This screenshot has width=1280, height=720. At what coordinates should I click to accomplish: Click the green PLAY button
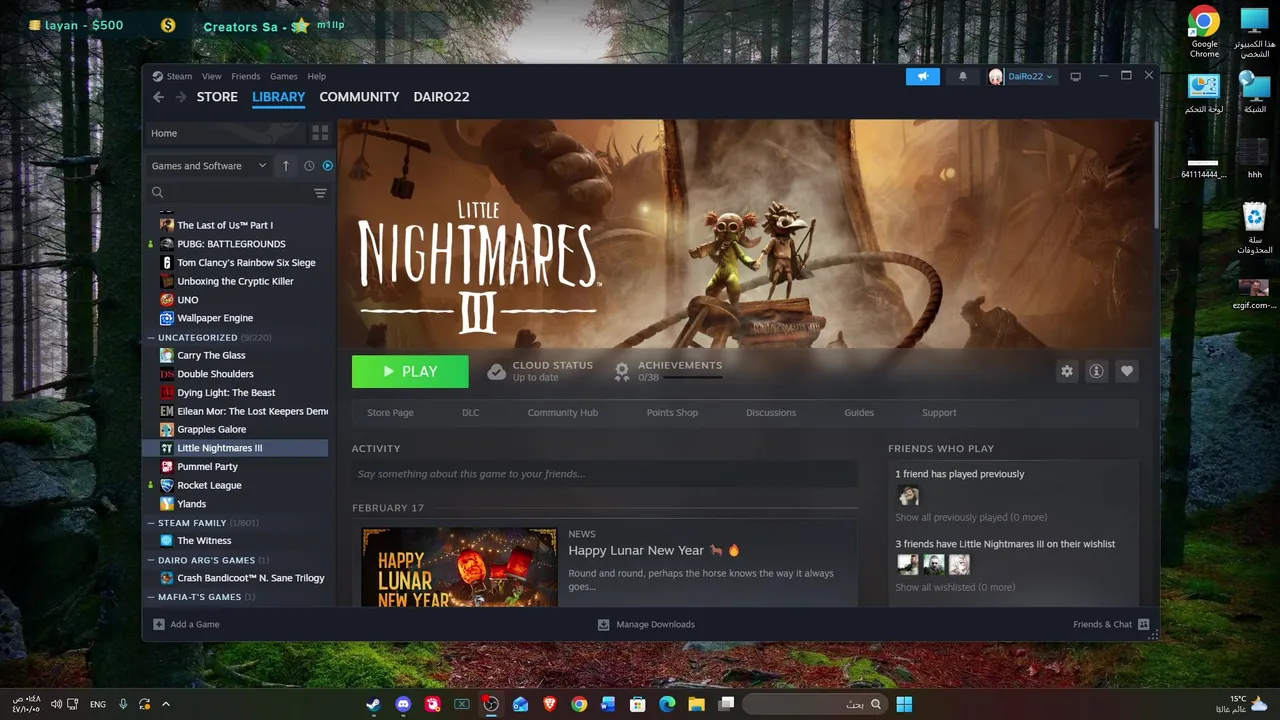tap(410, 371)
